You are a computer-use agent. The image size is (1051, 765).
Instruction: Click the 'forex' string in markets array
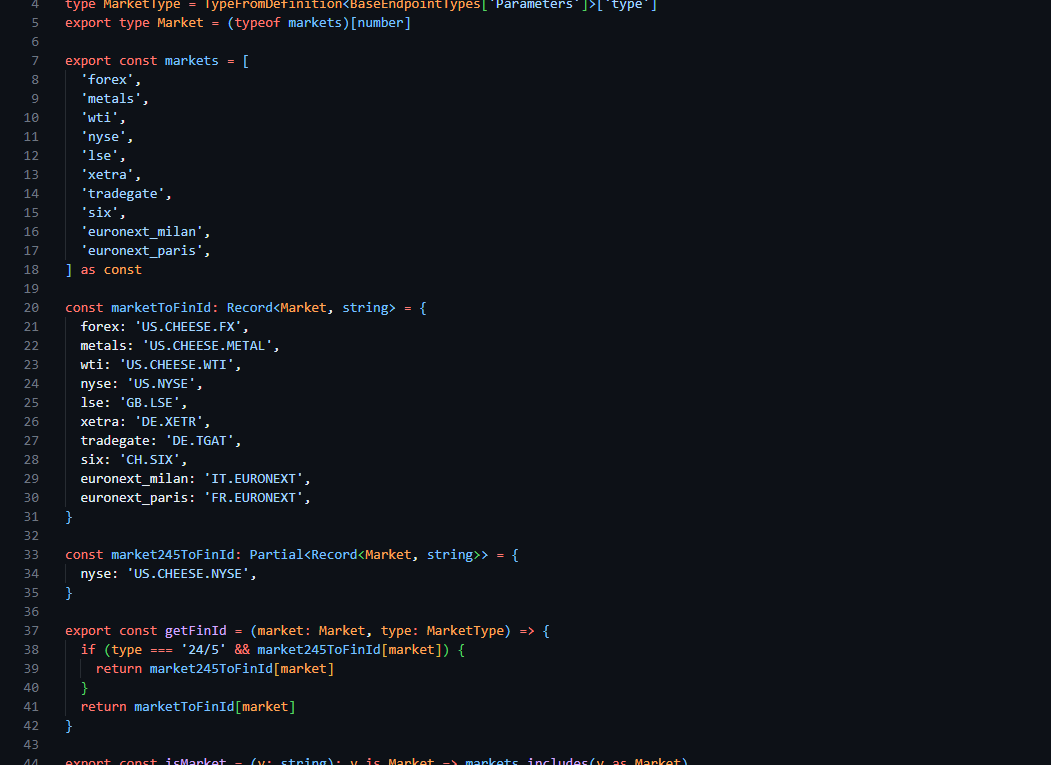click(111, 79)
